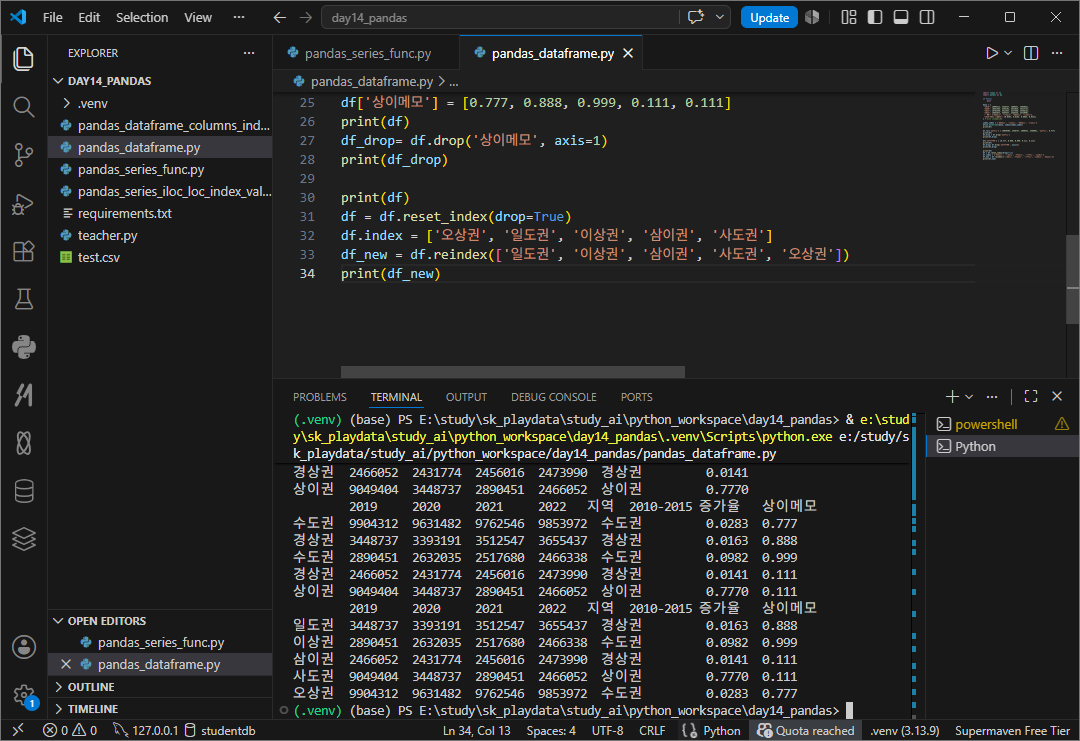1080x741 pixels.
Task: Expand the breadcrumb after pandas_dataframe.py
Action: pyautogui.click(x=454, y=81)
